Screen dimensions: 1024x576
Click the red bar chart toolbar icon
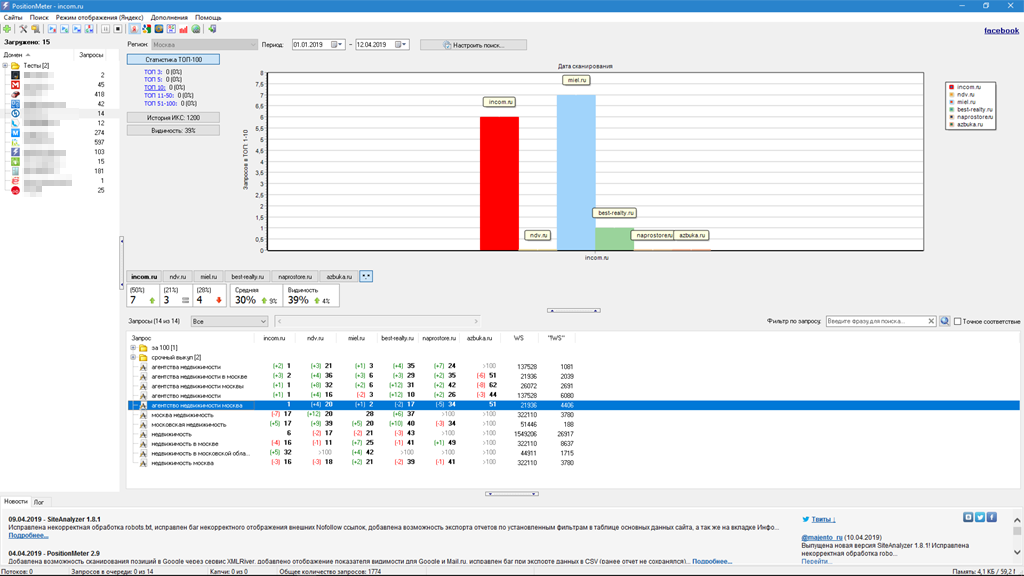tap(183, 29)
